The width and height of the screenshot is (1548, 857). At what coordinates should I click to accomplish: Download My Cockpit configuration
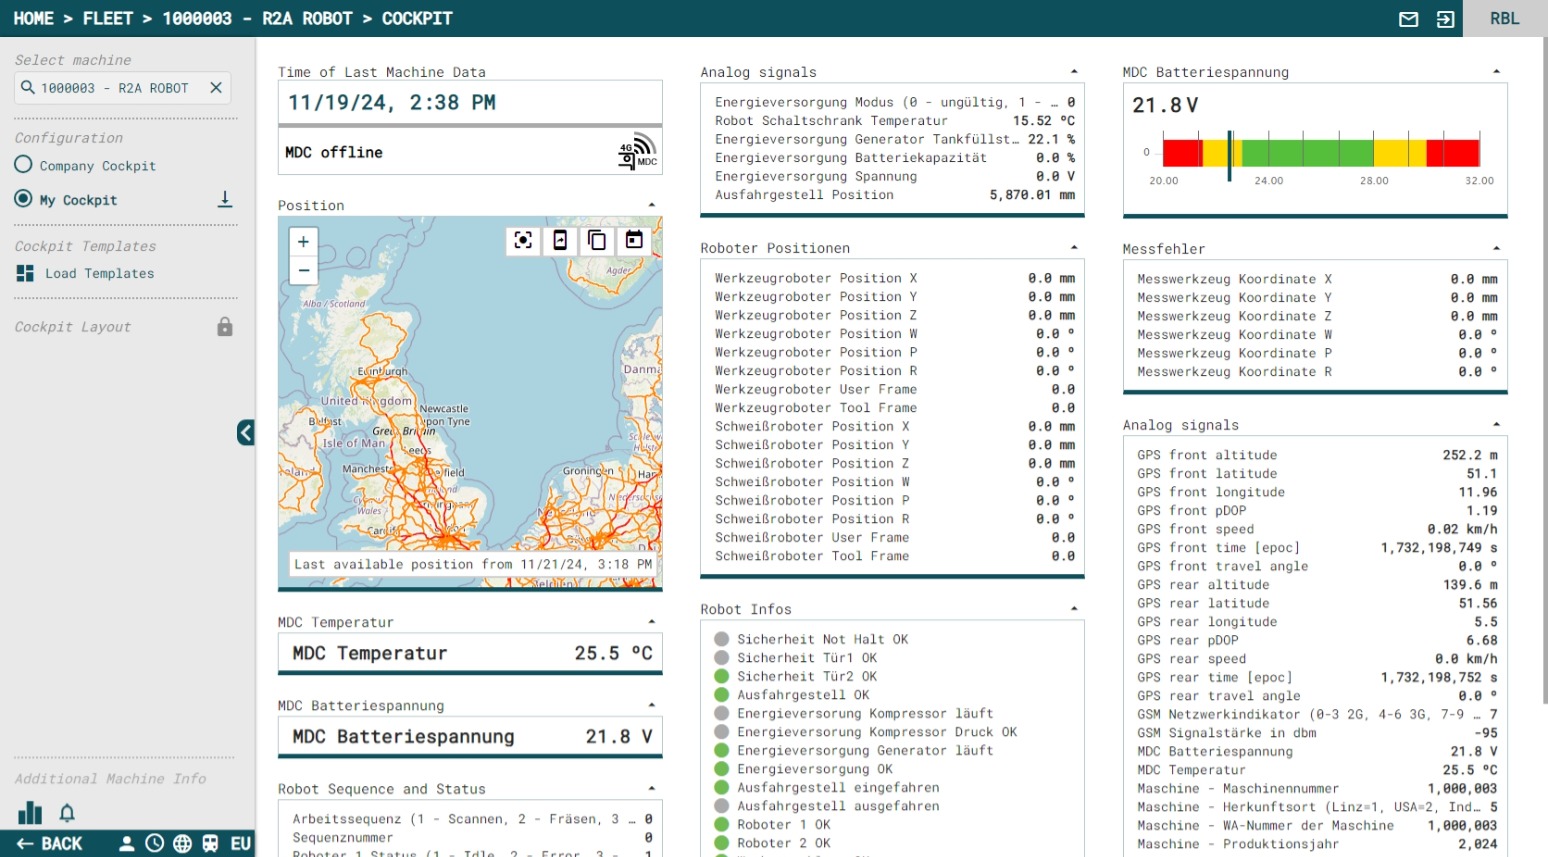click(225, 200)
